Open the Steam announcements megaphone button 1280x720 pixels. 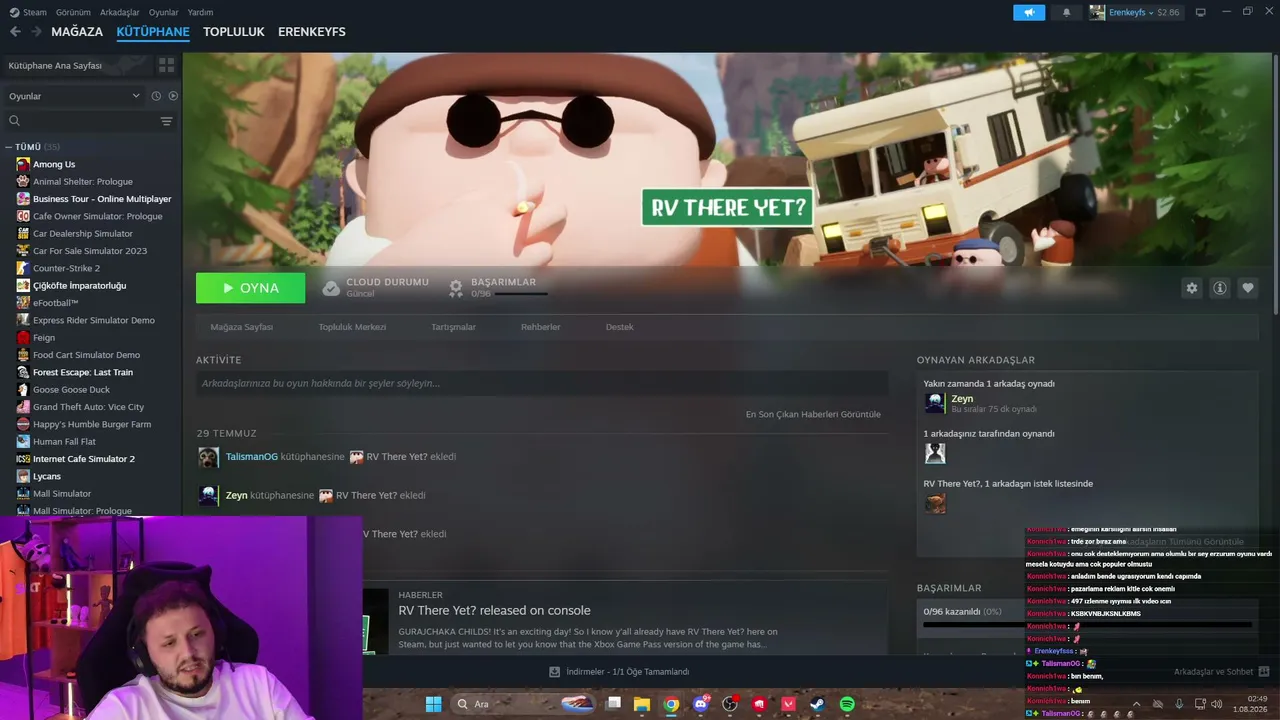pos(1029,12)
